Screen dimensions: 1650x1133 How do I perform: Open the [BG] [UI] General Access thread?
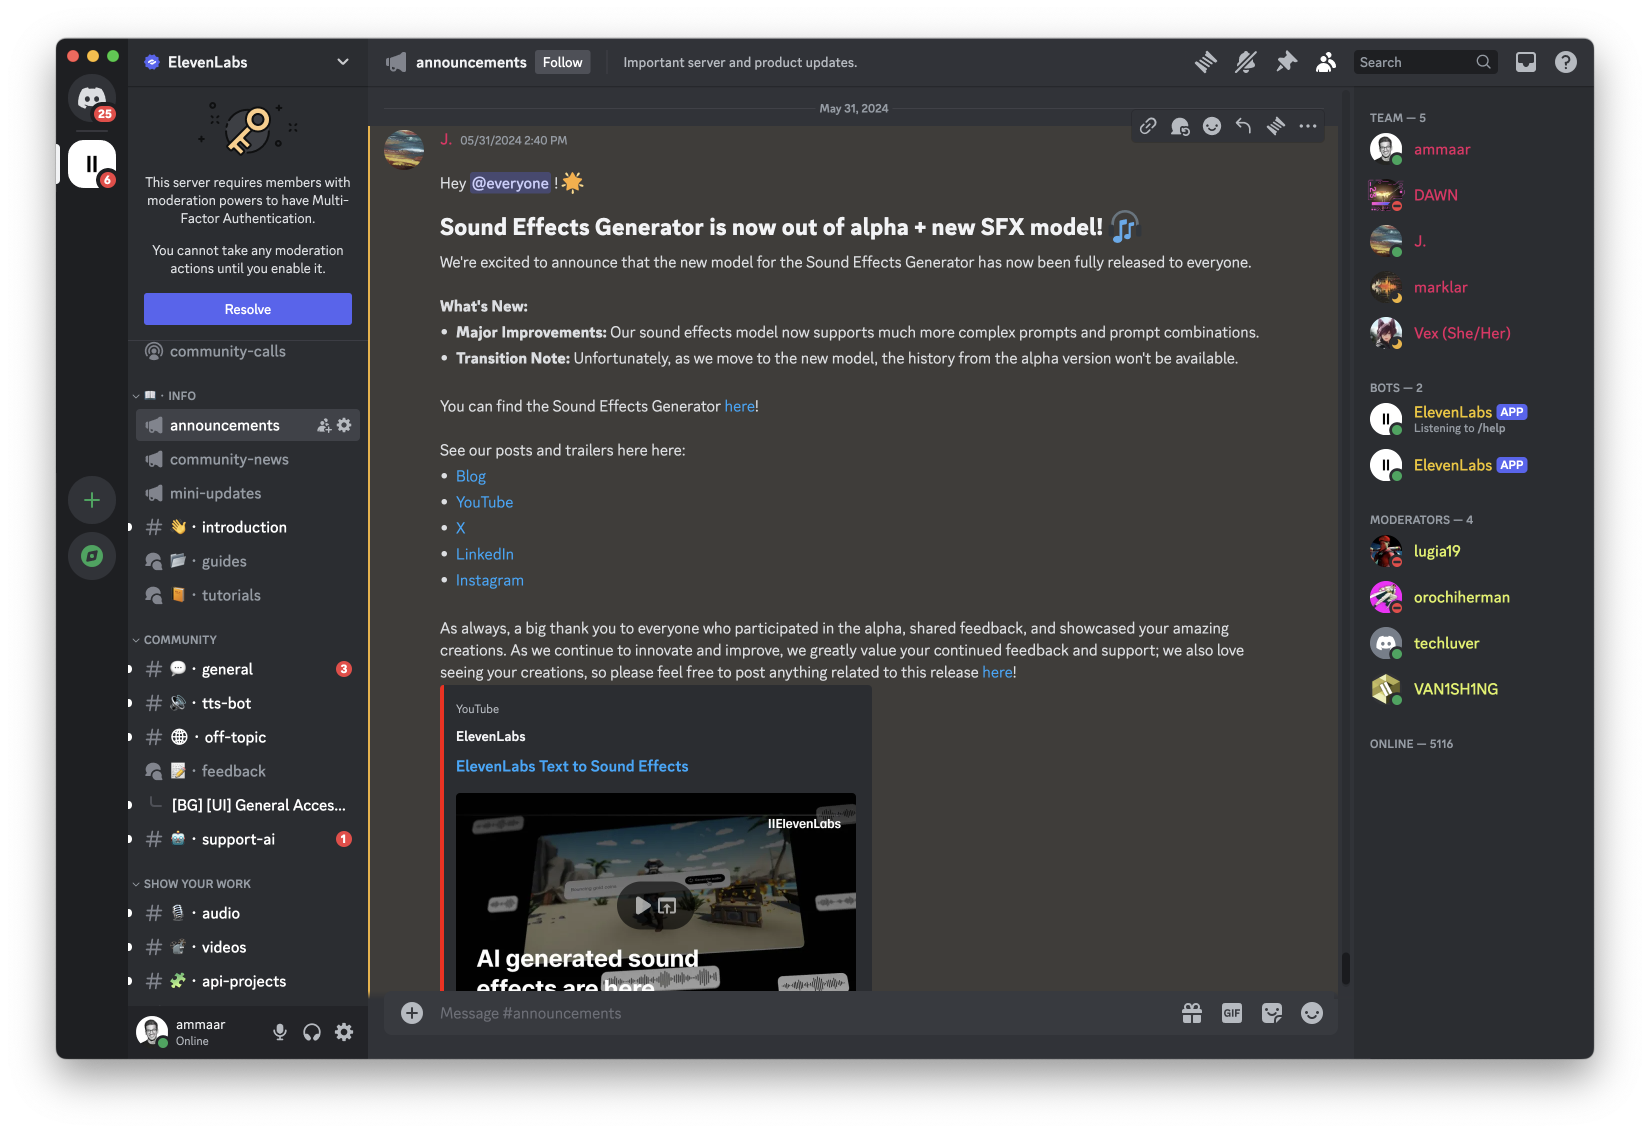pos(258,806)
